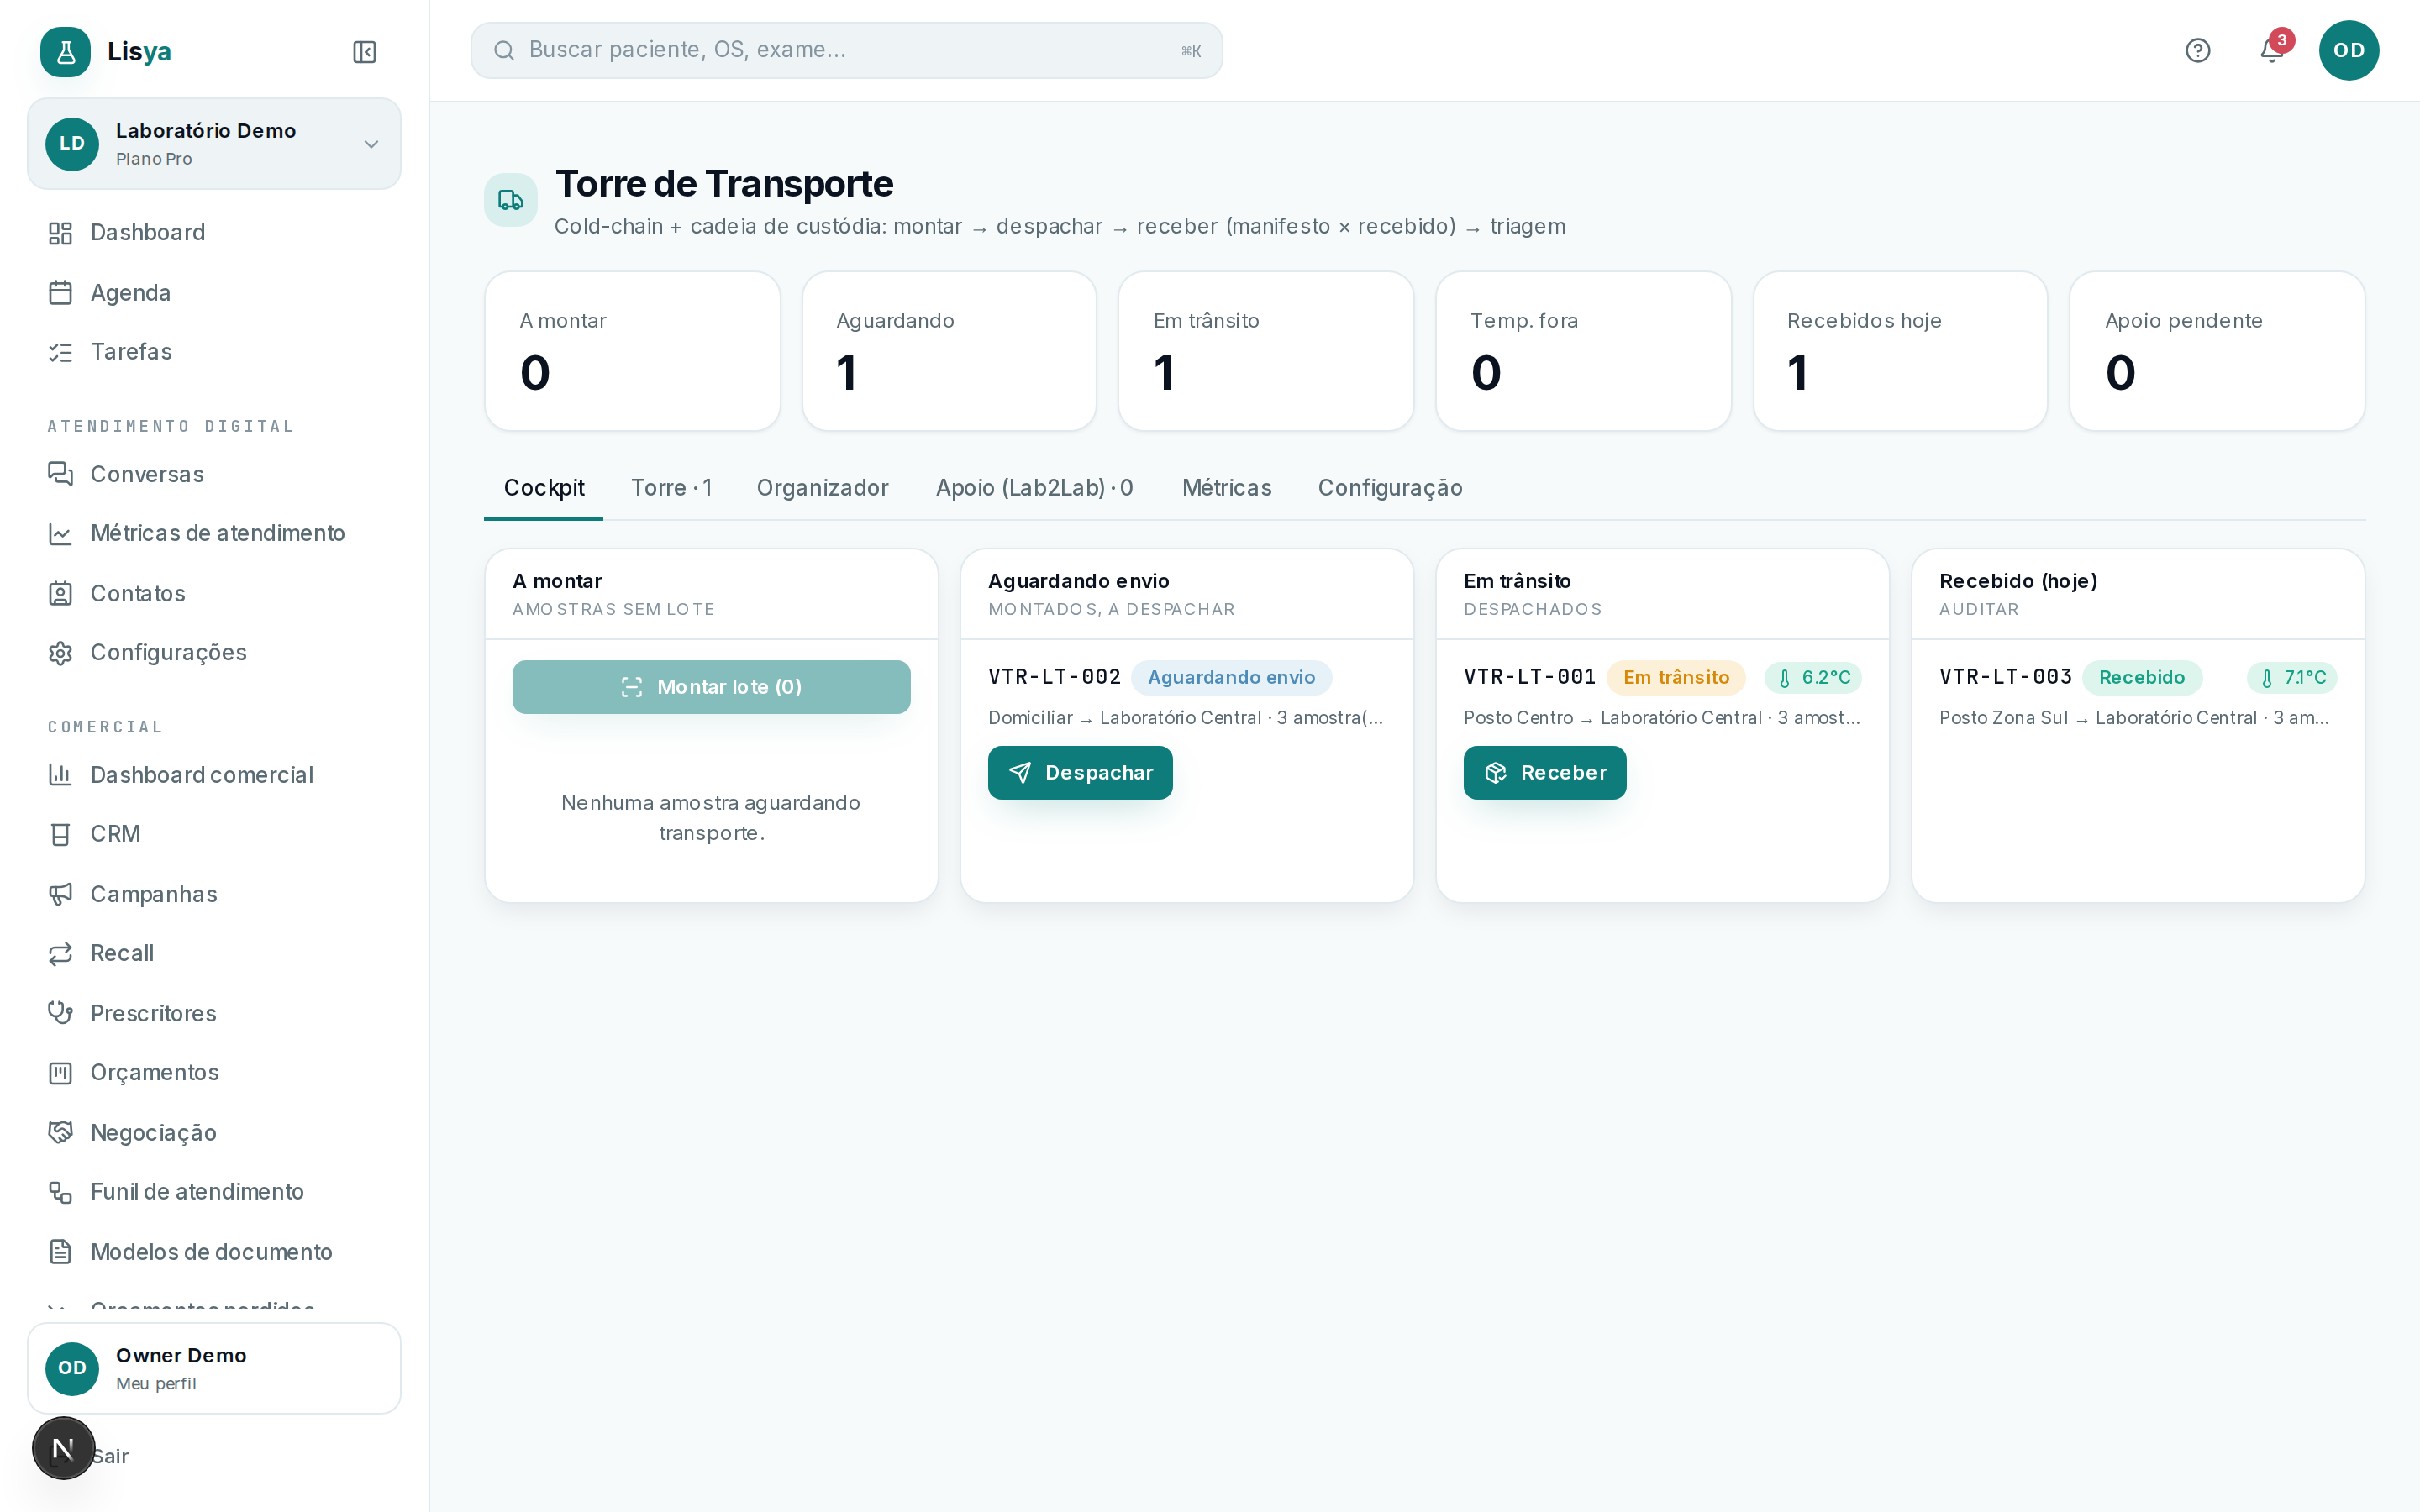
Task: Click the Configurações gear icon
Action: [60, 653]
